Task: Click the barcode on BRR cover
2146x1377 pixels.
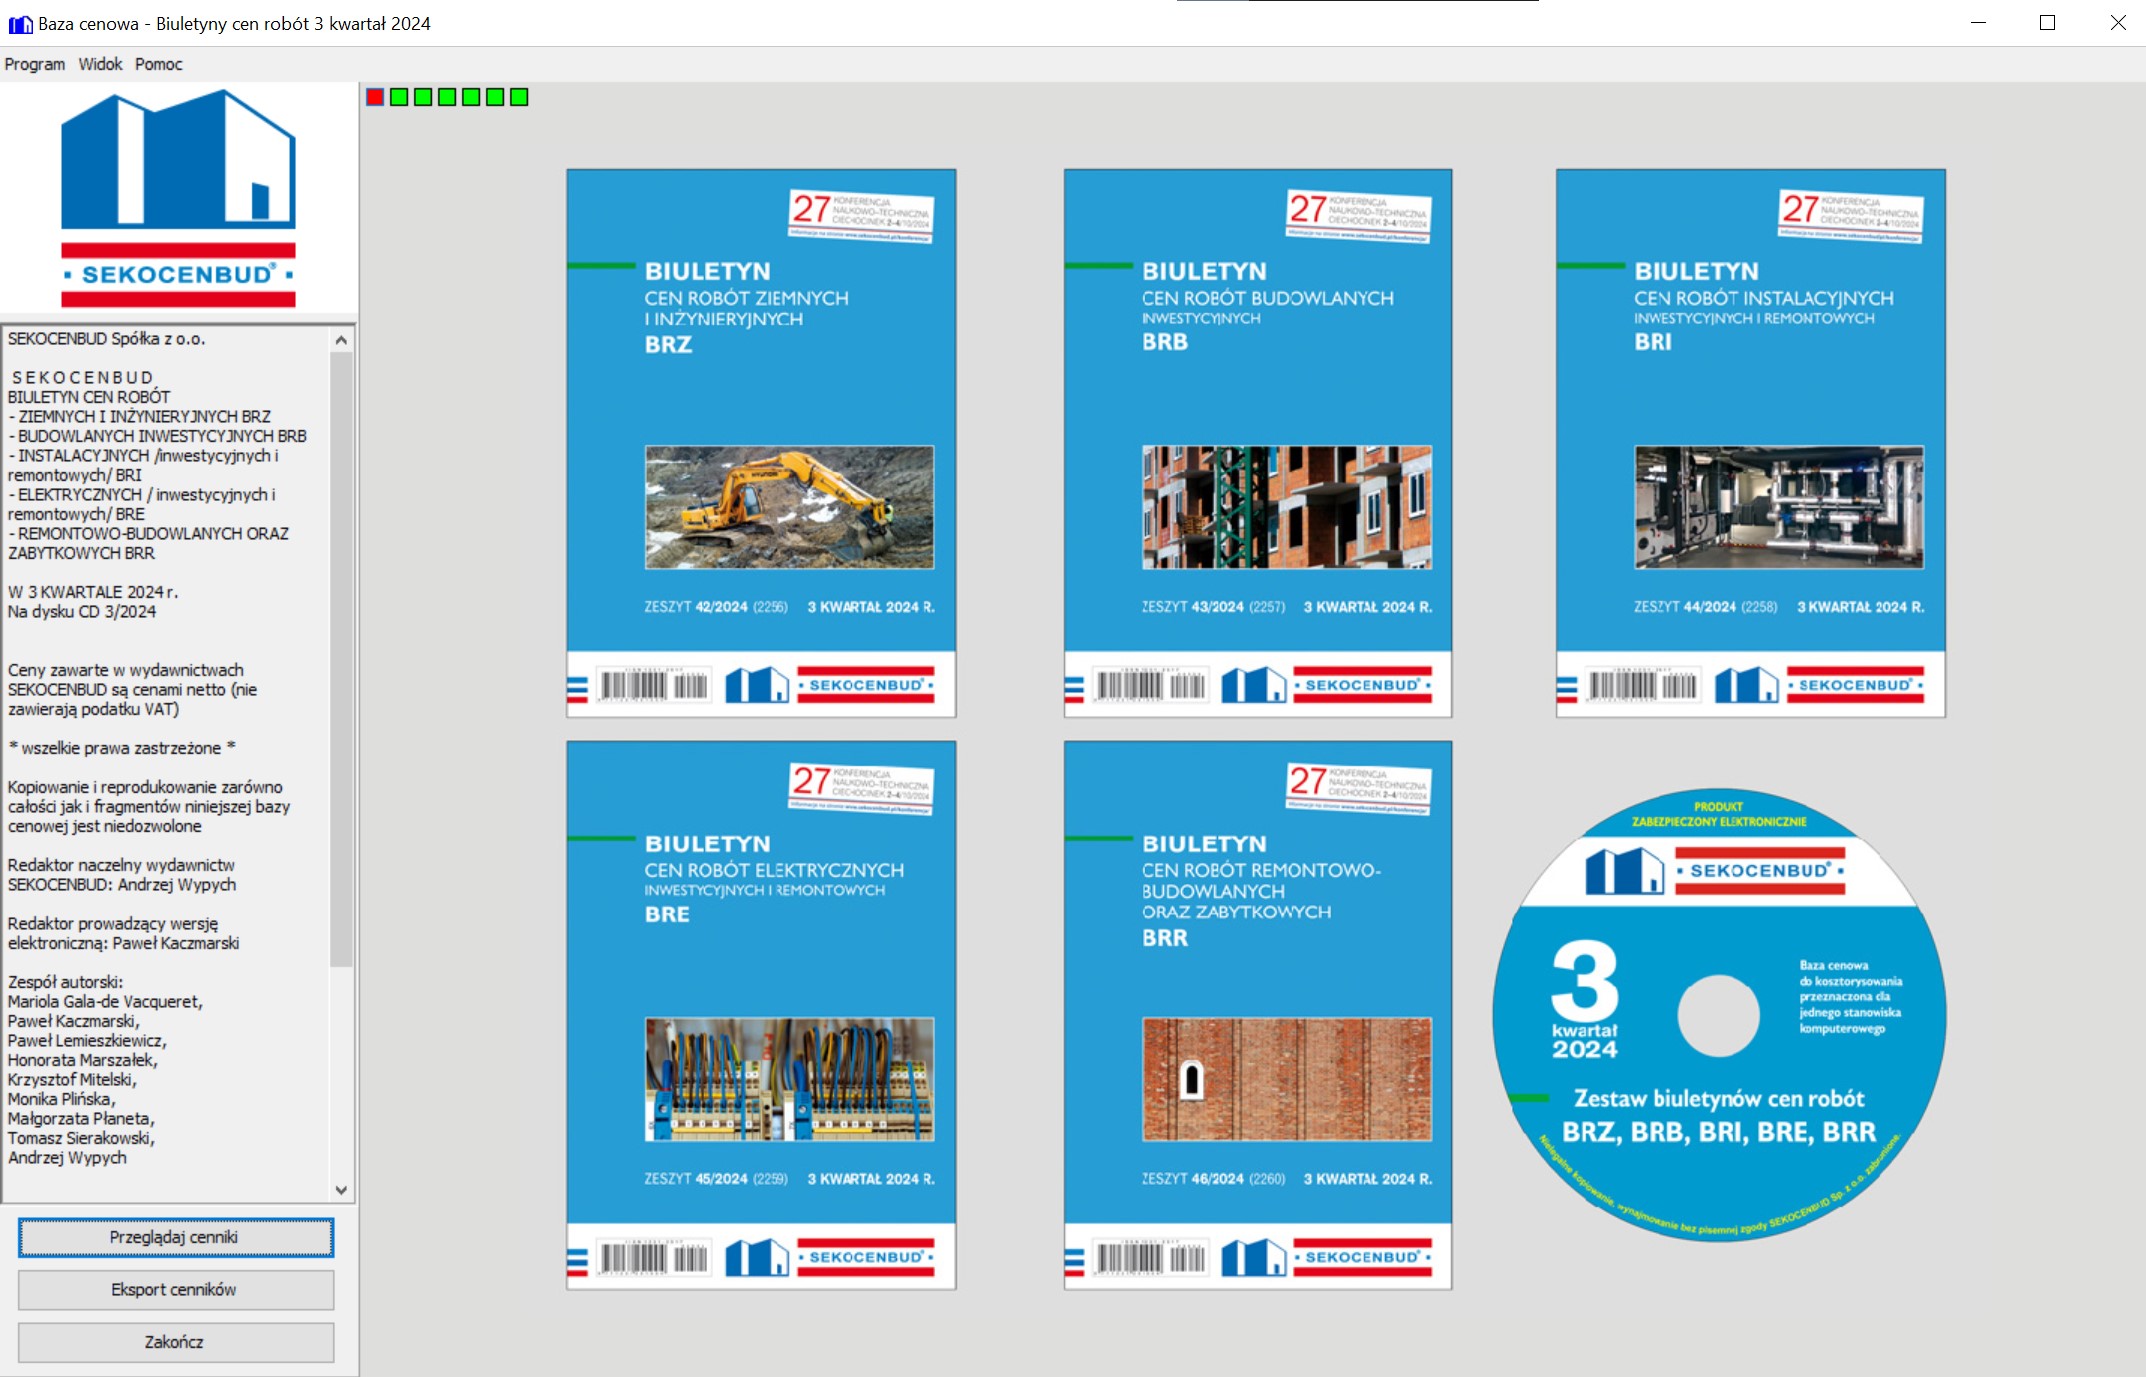Action: 1151,1257
